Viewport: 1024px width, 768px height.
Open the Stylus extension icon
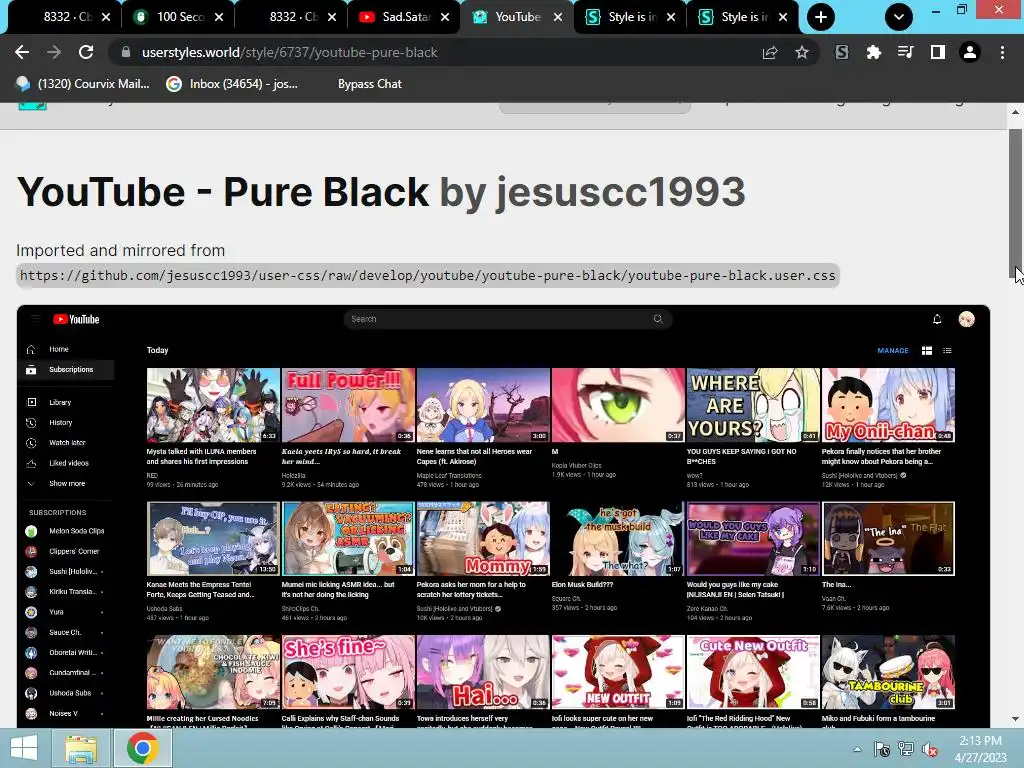[842, 52]
